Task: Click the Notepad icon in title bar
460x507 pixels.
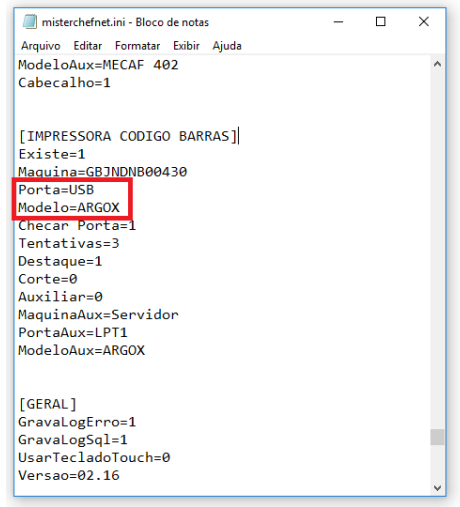Action: pyautogui.click(x=30, y=22)
